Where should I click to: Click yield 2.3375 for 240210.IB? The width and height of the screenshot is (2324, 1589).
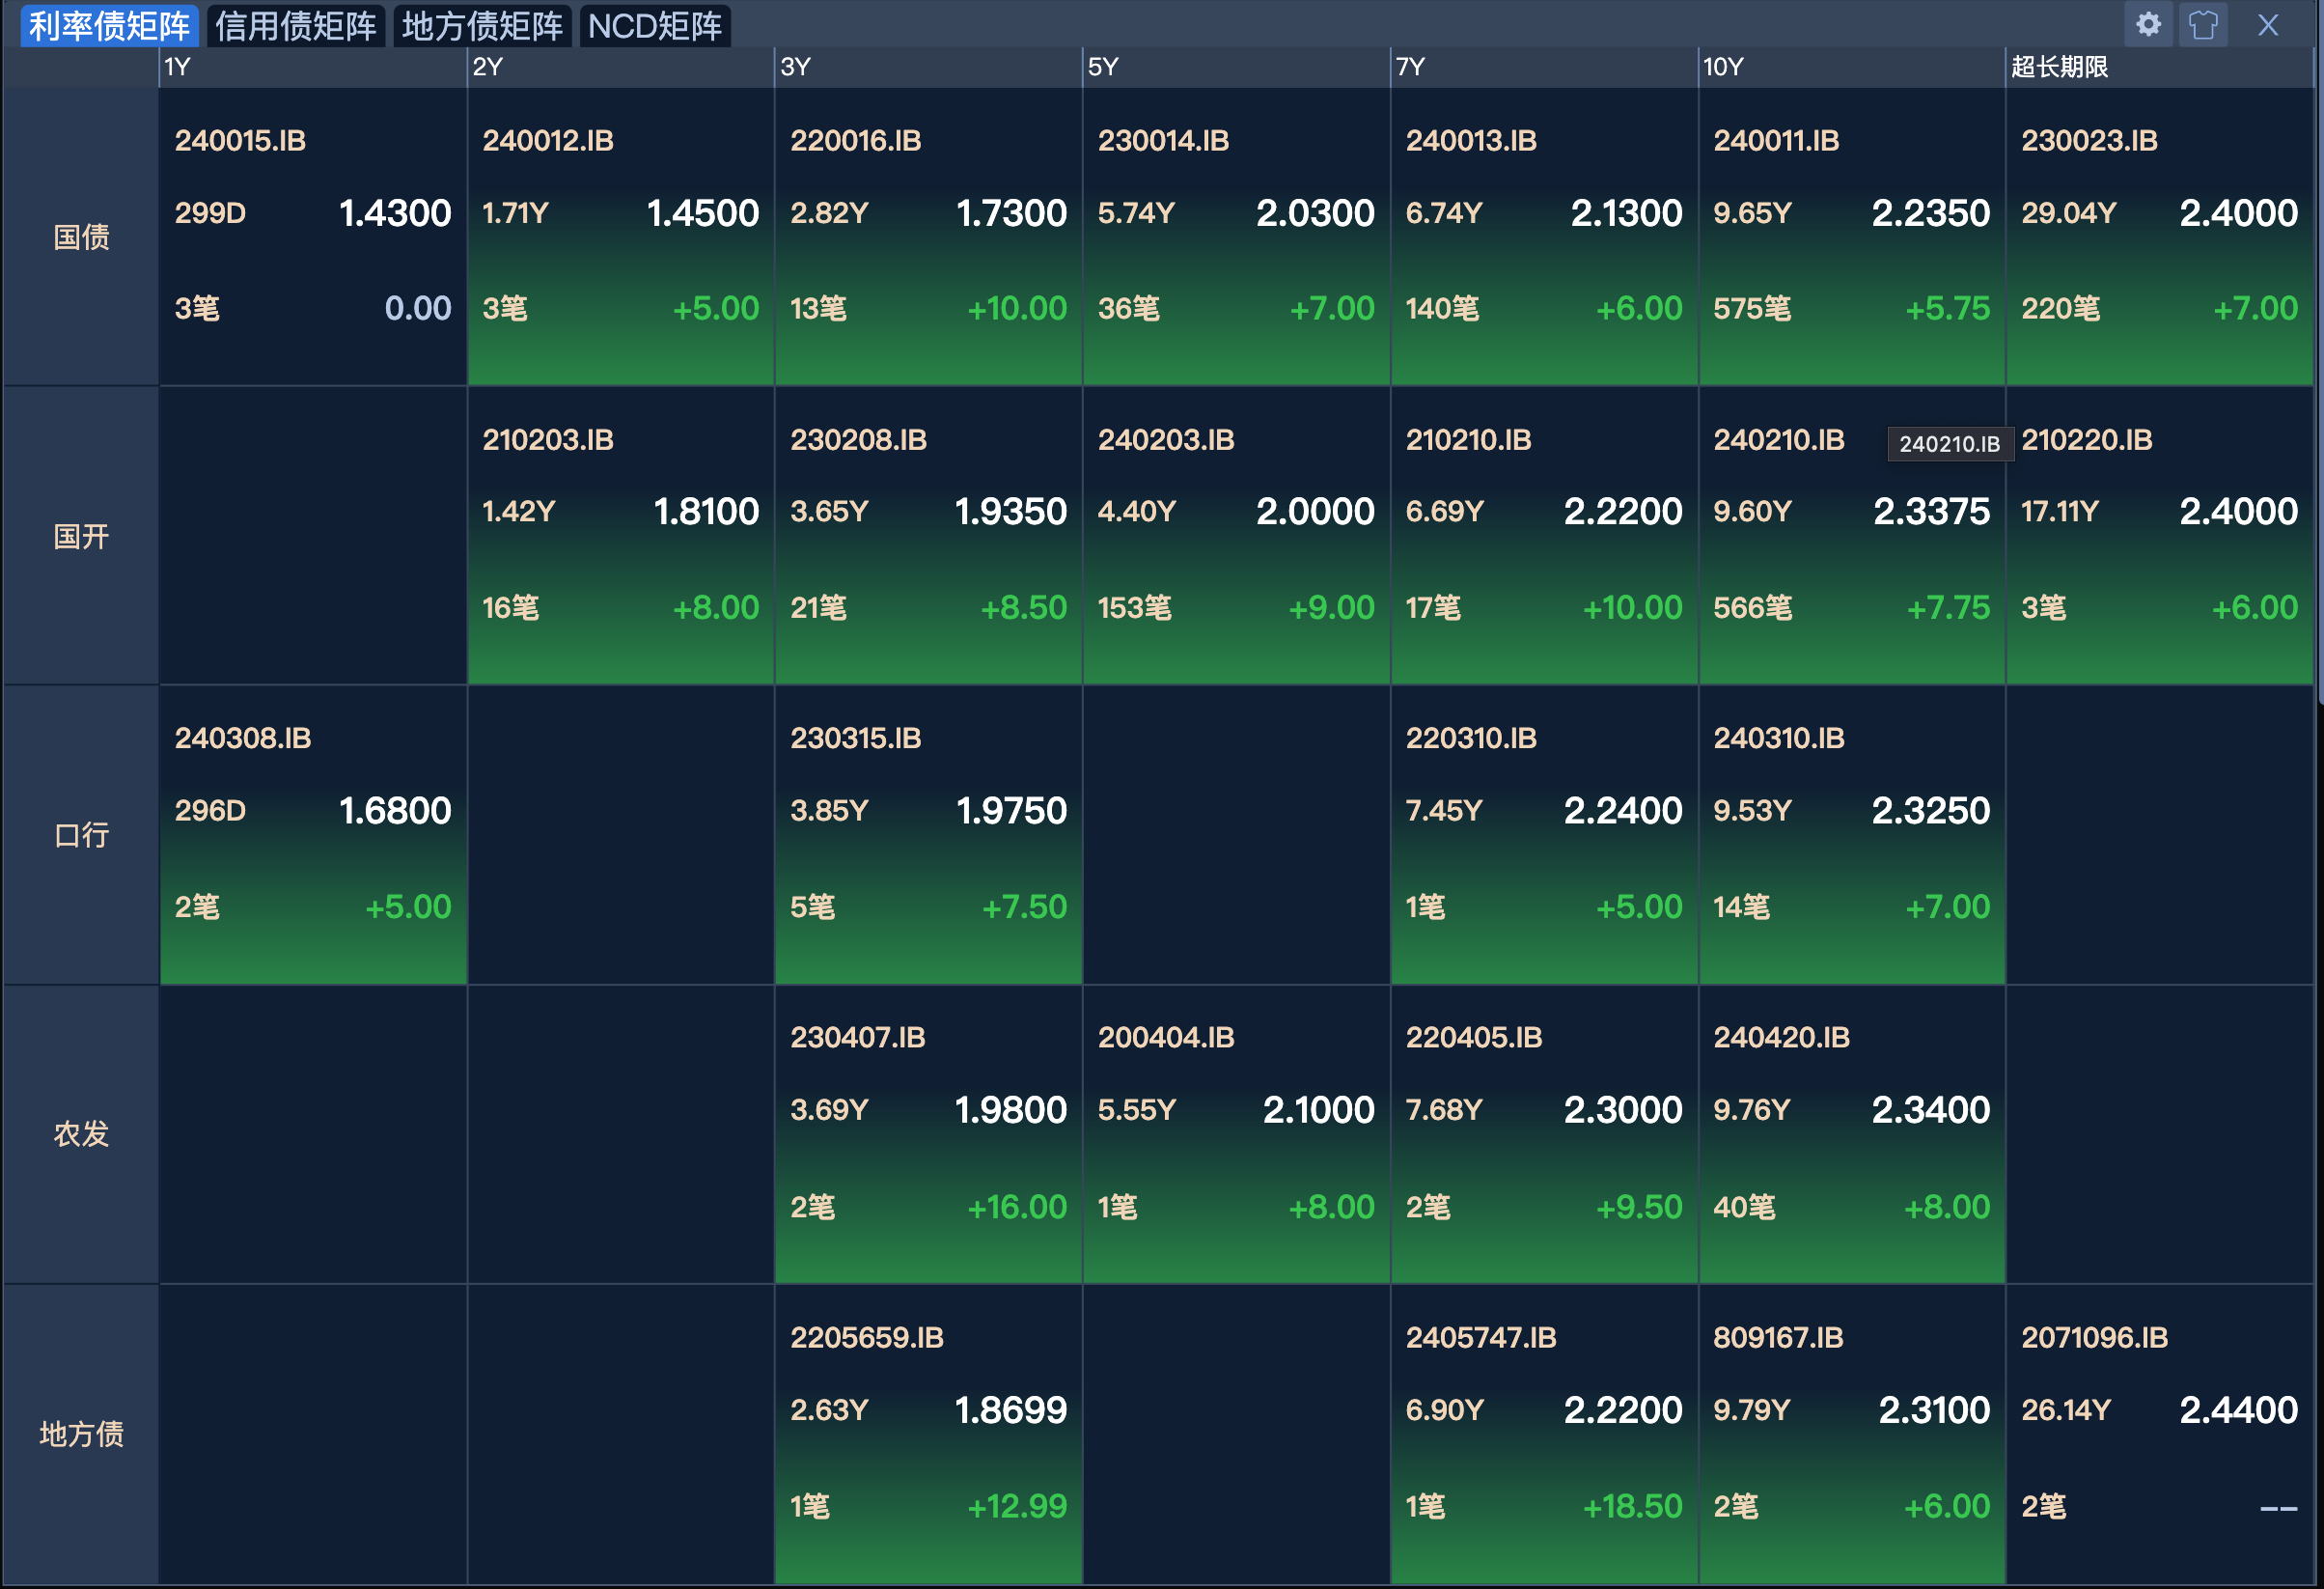pyautogui.click(x=1931, y=512)
